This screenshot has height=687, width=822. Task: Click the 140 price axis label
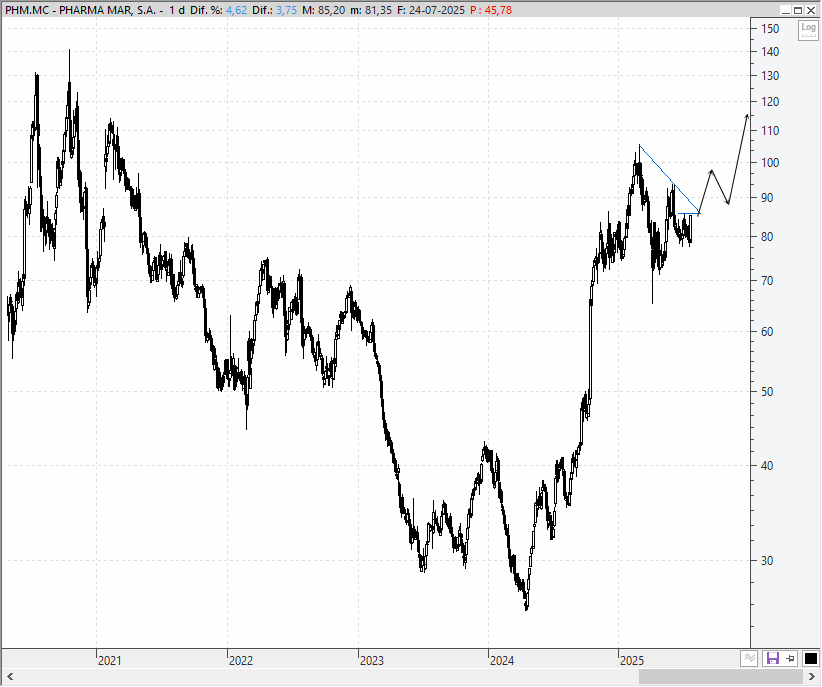[770, 51]
